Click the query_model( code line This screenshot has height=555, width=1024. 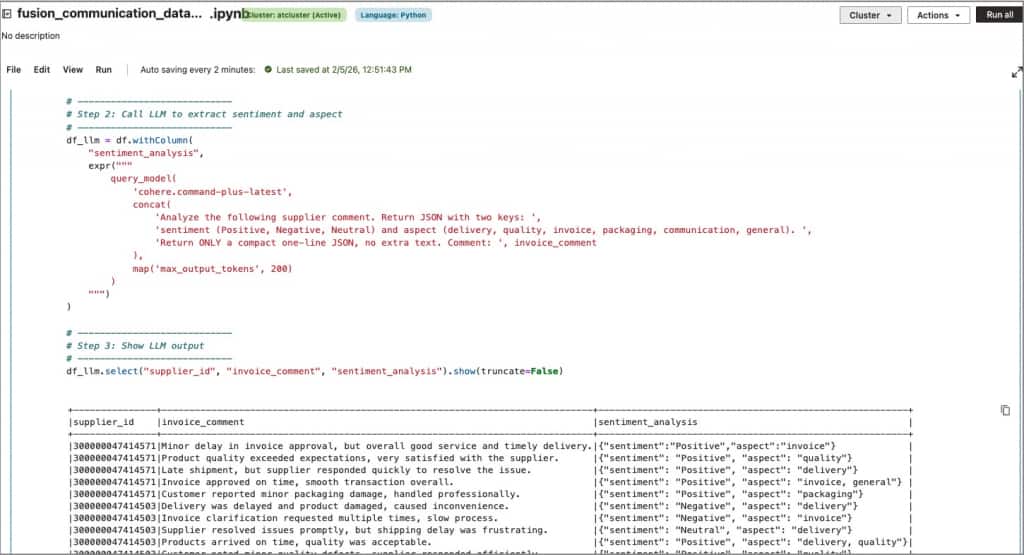point(143,178)
